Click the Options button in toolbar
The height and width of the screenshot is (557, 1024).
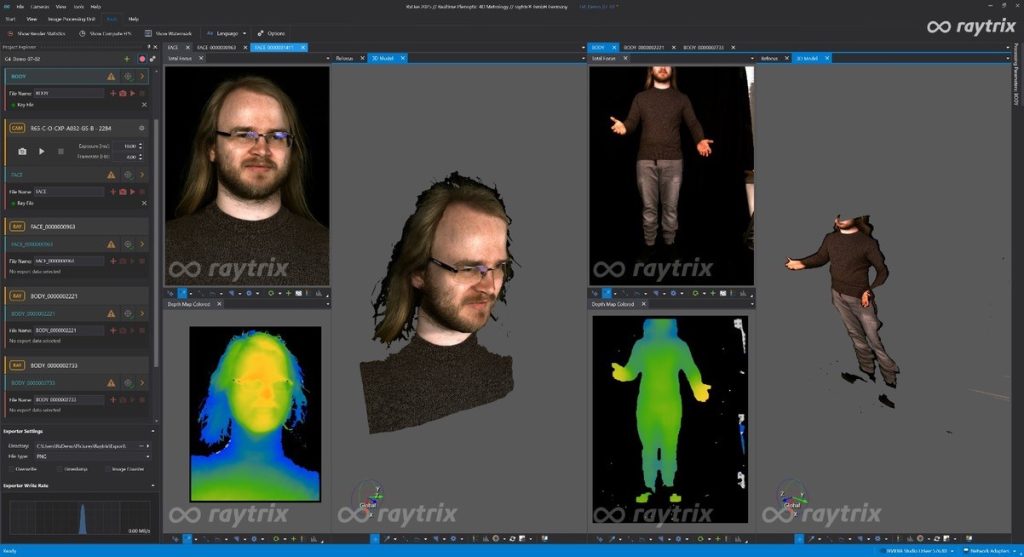pos(271,33)
